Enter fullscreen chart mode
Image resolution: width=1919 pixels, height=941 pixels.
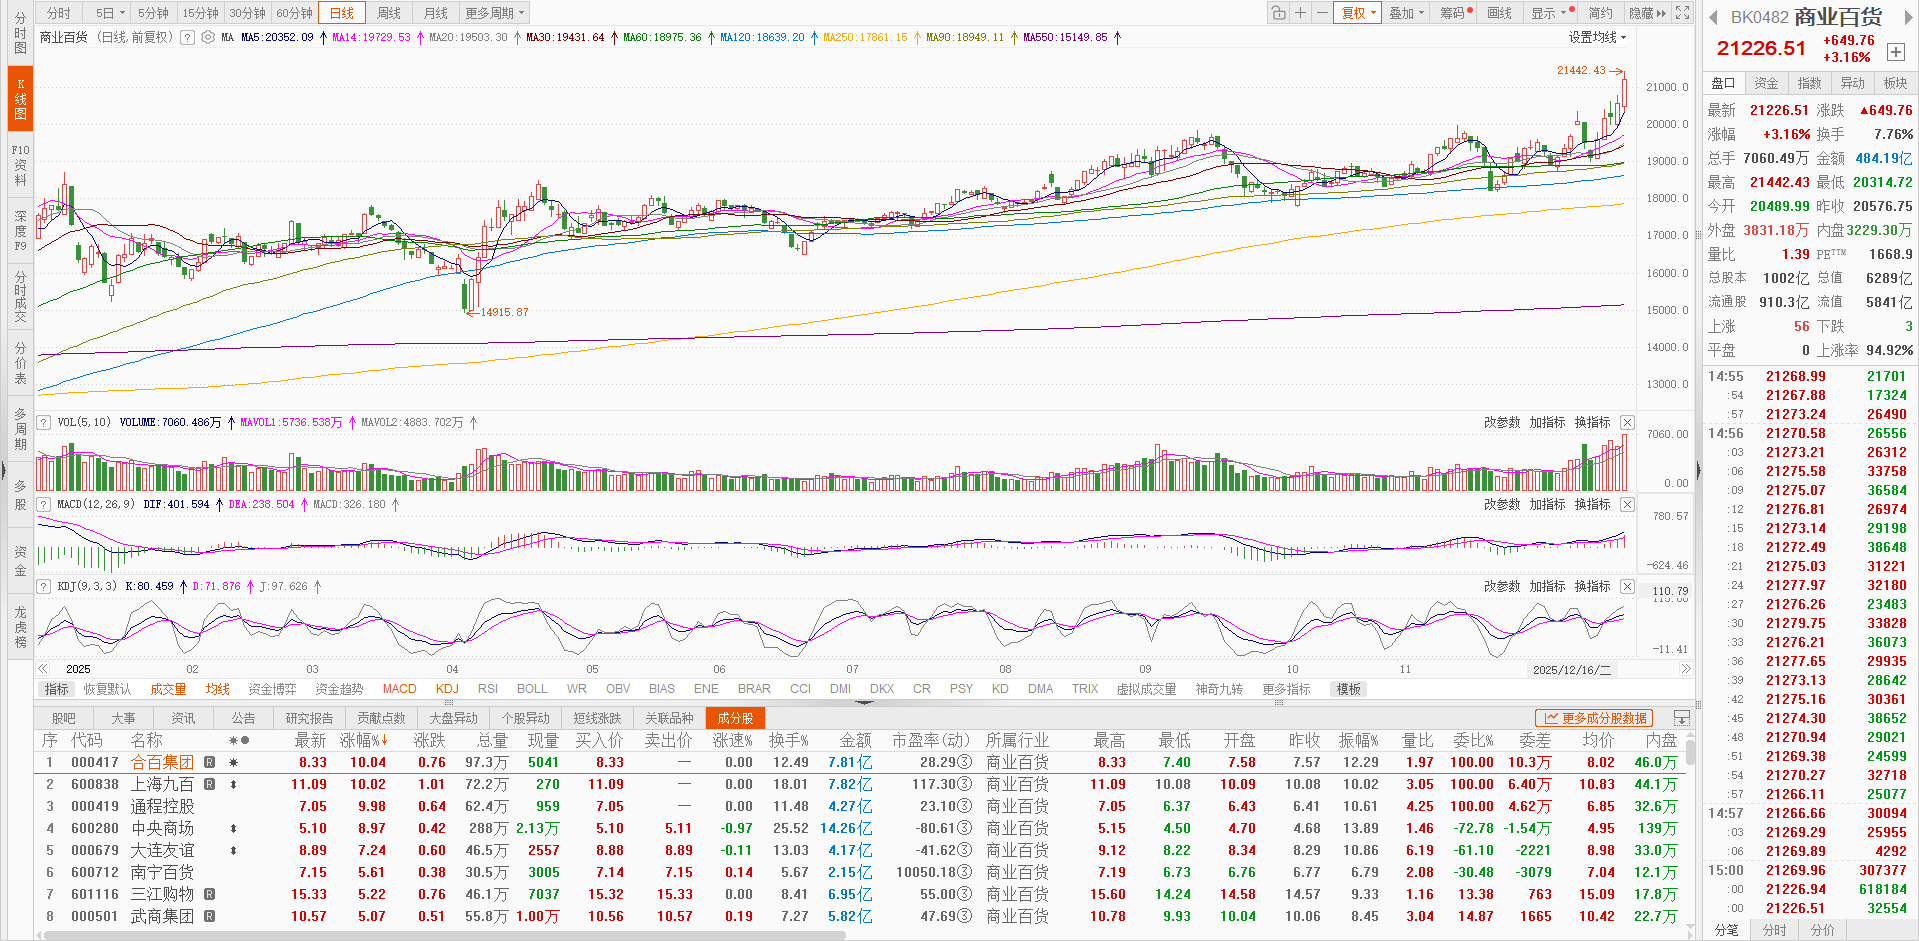click(x=1683, y=13)
